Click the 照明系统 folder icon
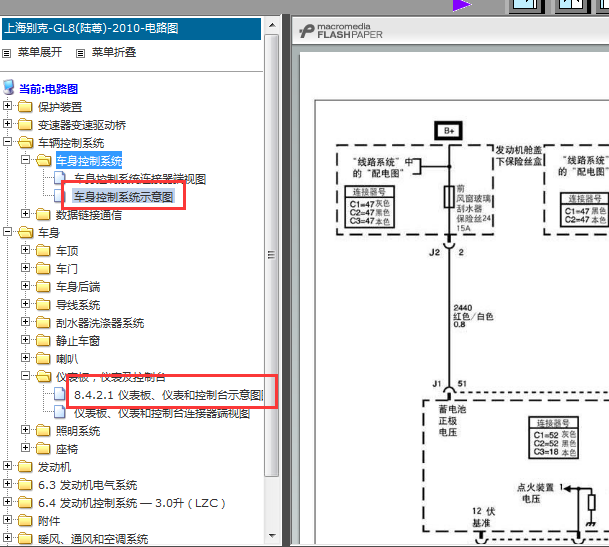609x547 pixels. 43,430
